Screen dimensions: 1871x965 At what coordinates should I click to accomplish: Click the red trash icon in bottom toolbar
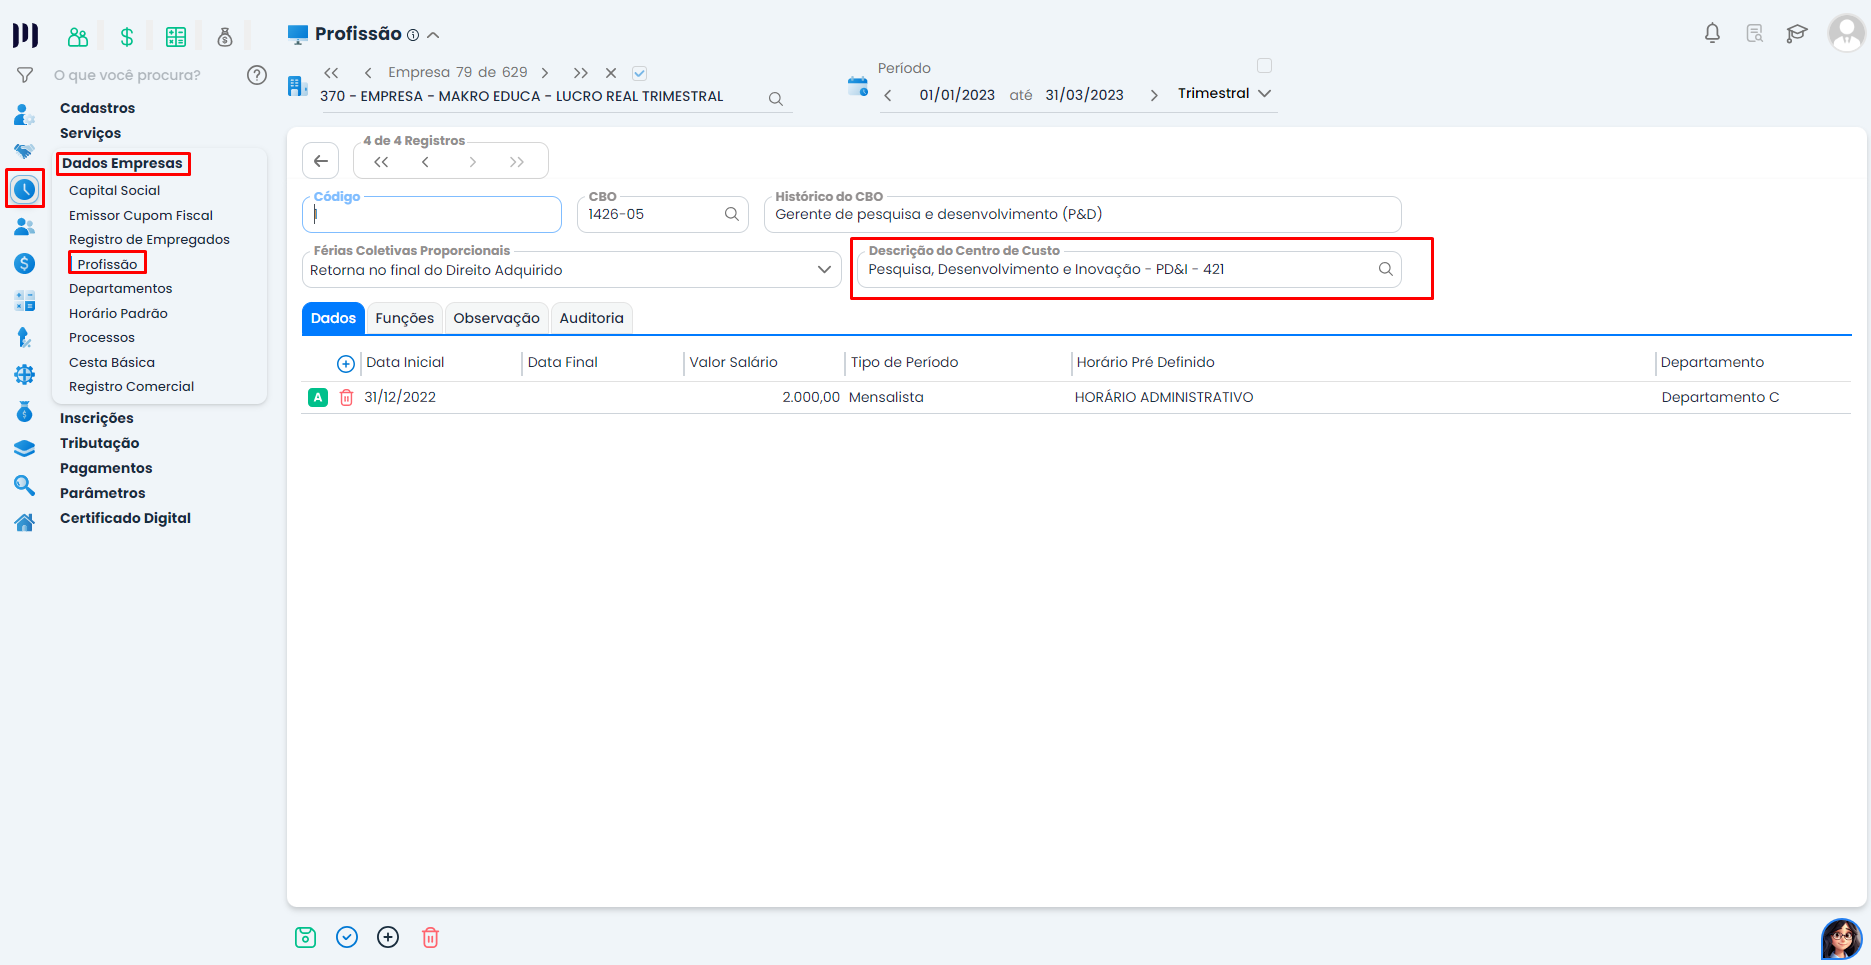point(430,937)
